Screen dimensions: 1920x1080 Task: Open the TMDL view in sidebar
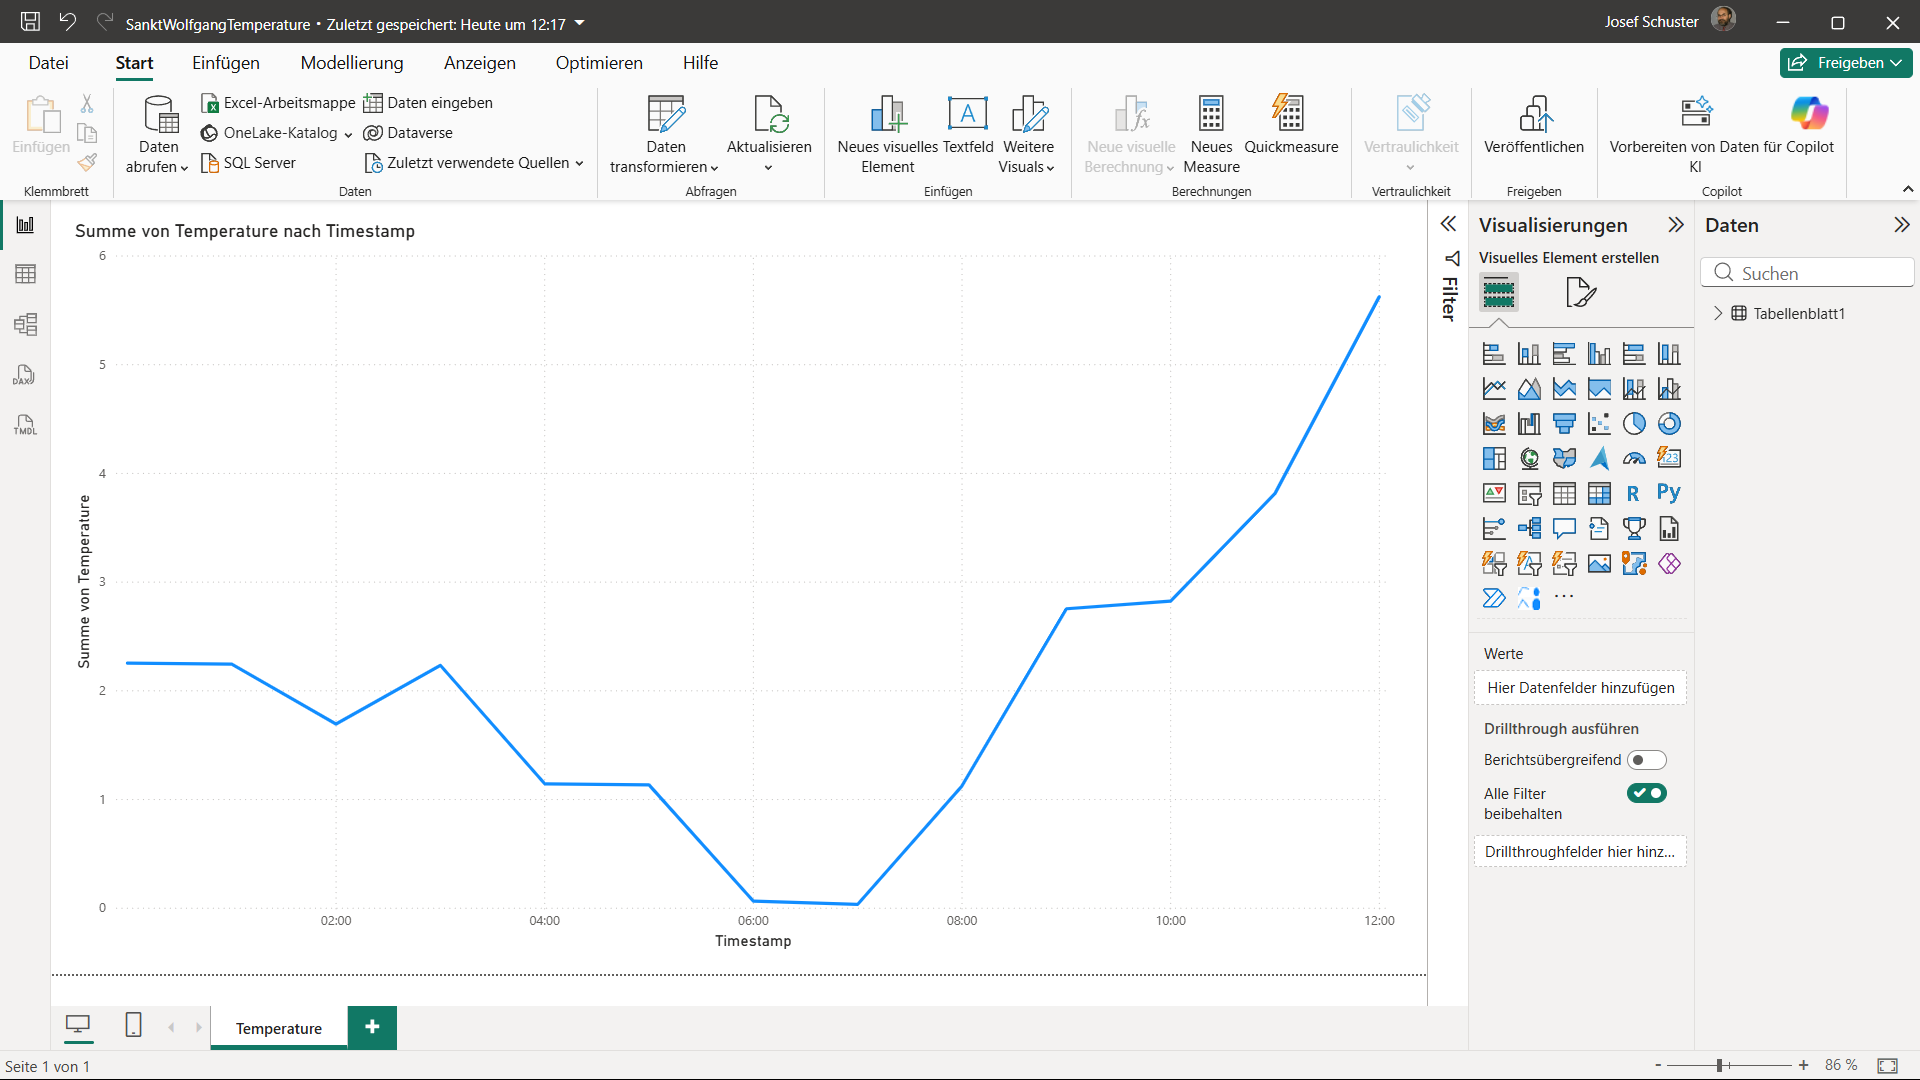pyautogui.click(x=25, y=425)
